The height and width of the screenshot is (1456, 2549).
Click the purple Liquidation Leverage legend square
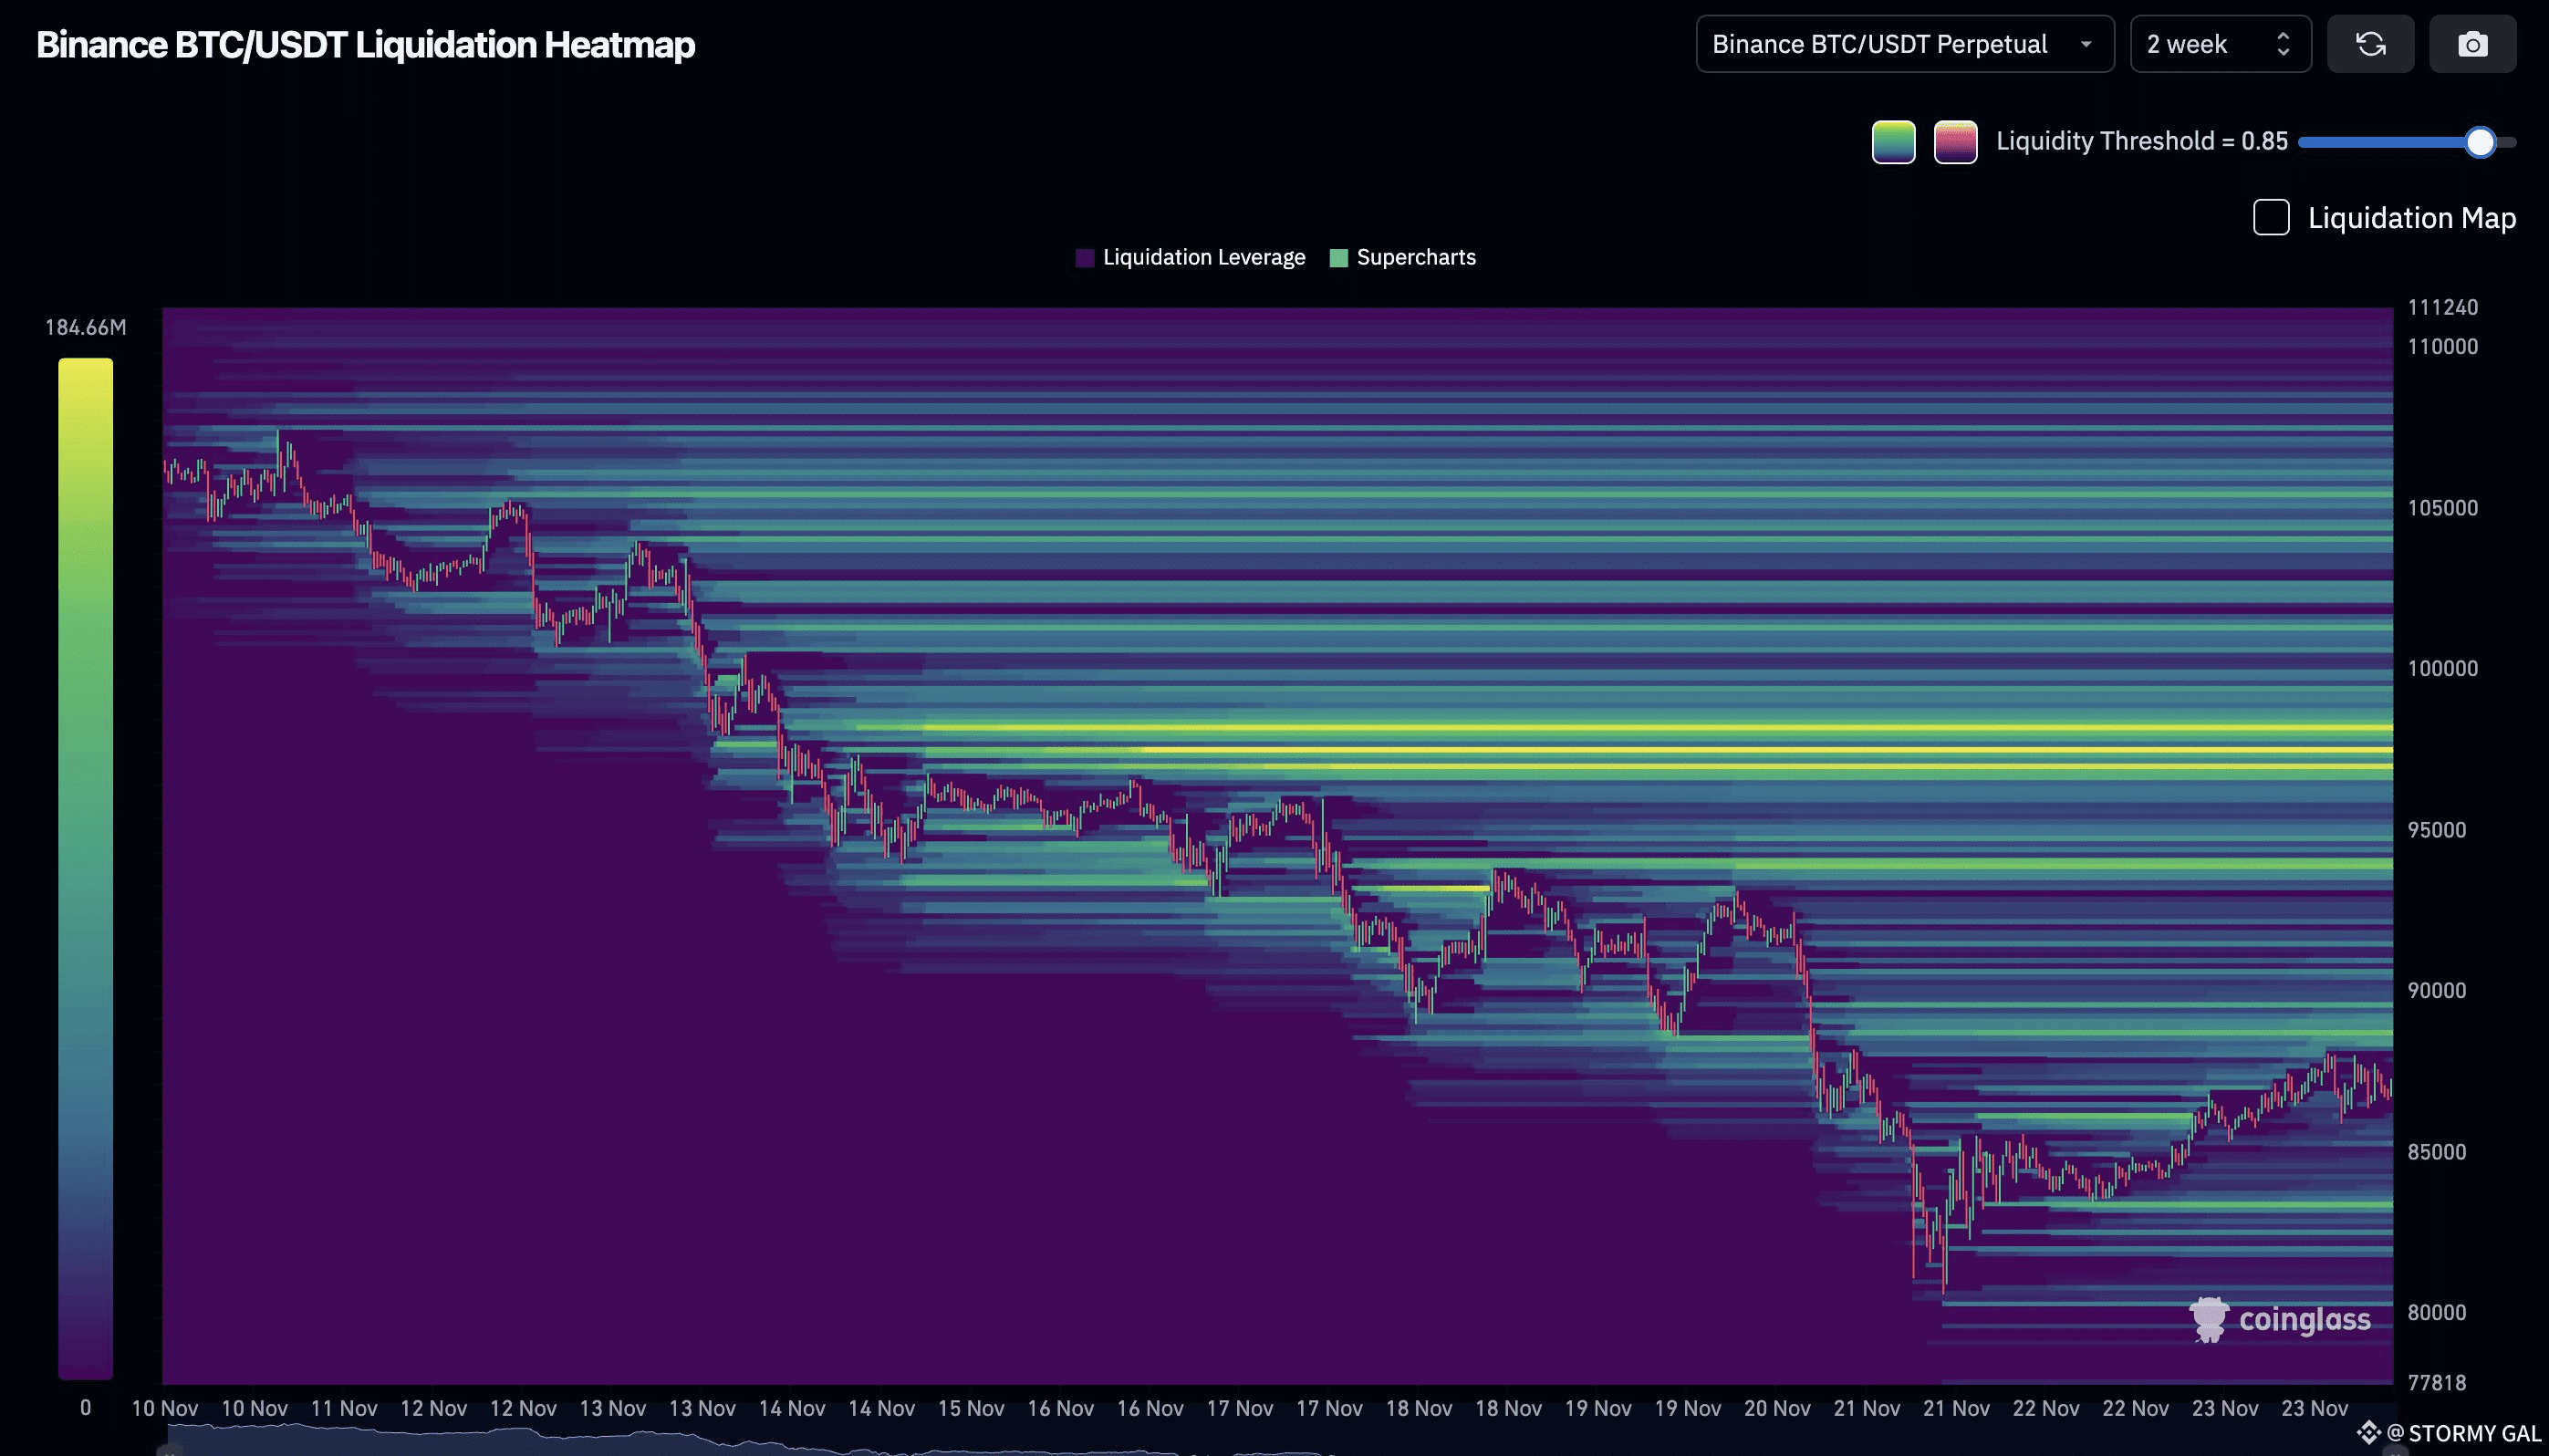tap(1084, 258)
